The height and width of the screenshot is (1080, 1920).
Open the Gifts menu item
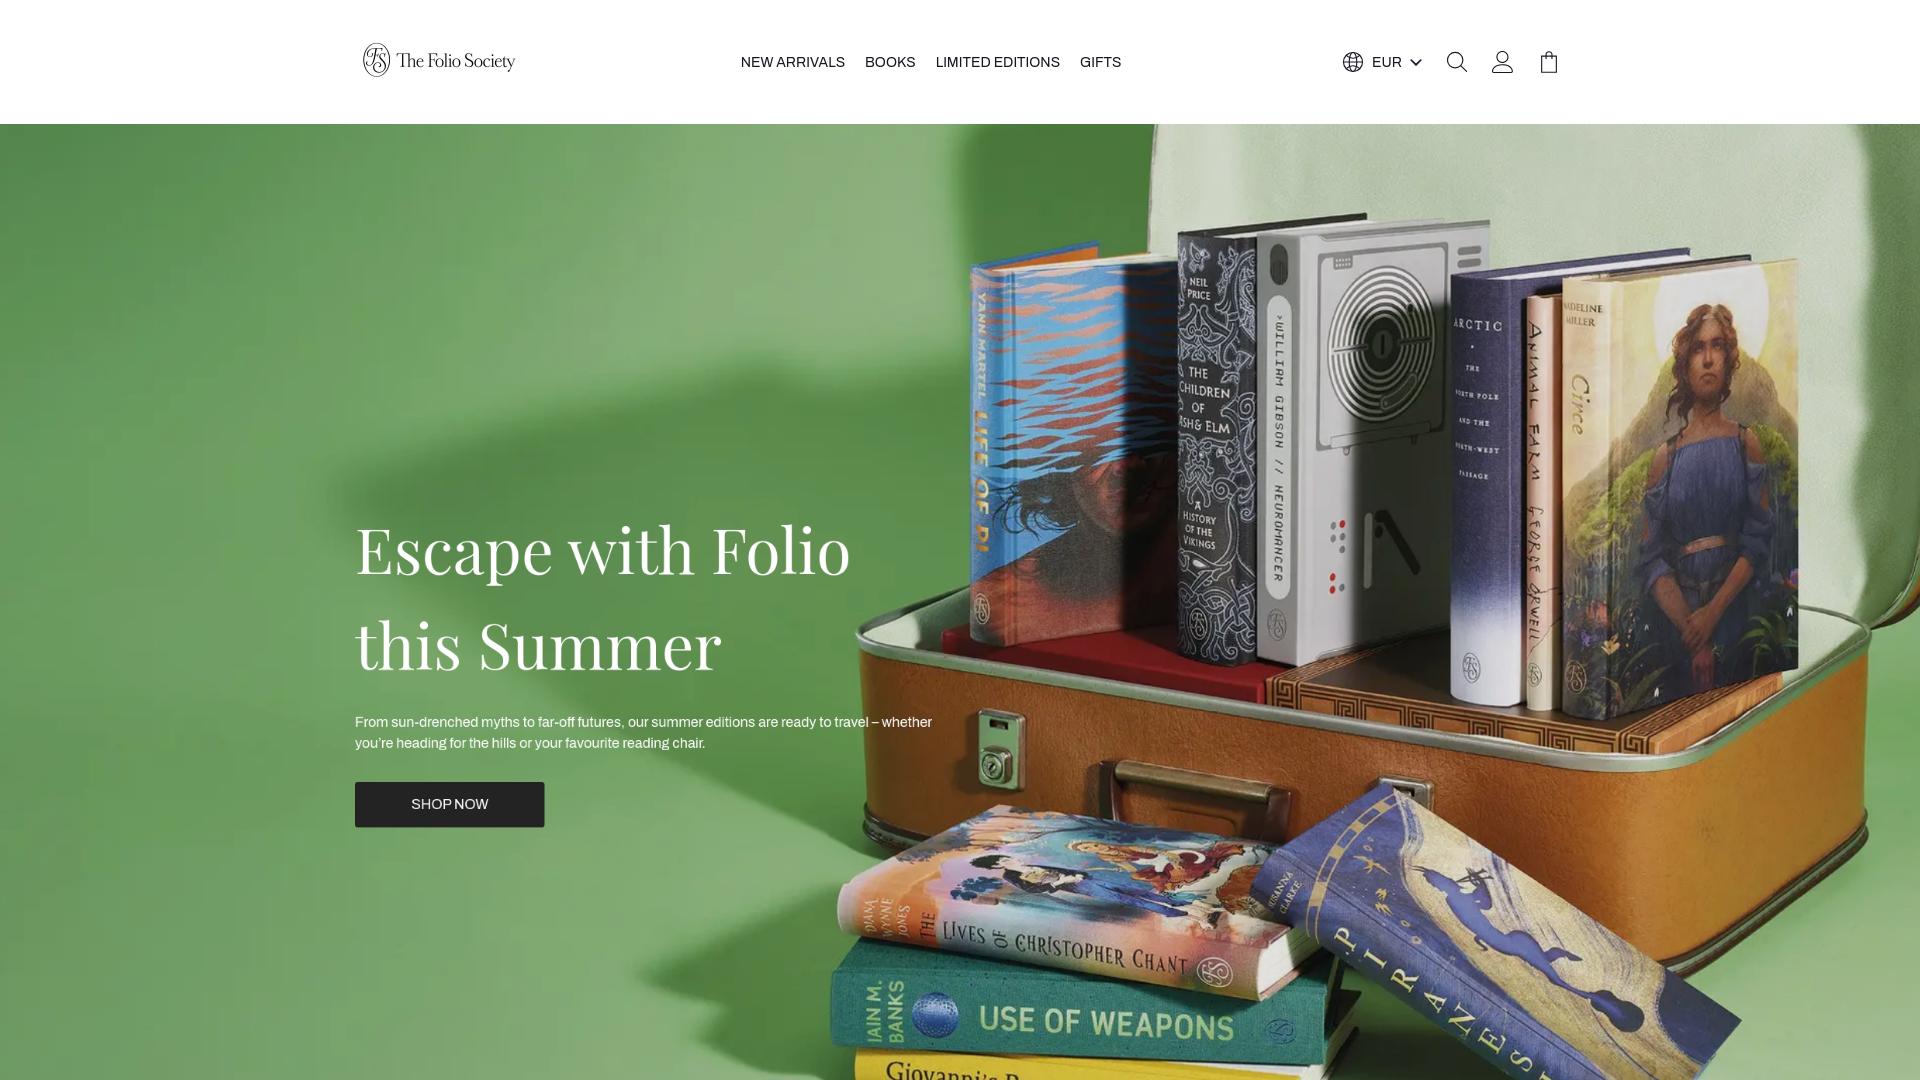tap(1100, 62)
